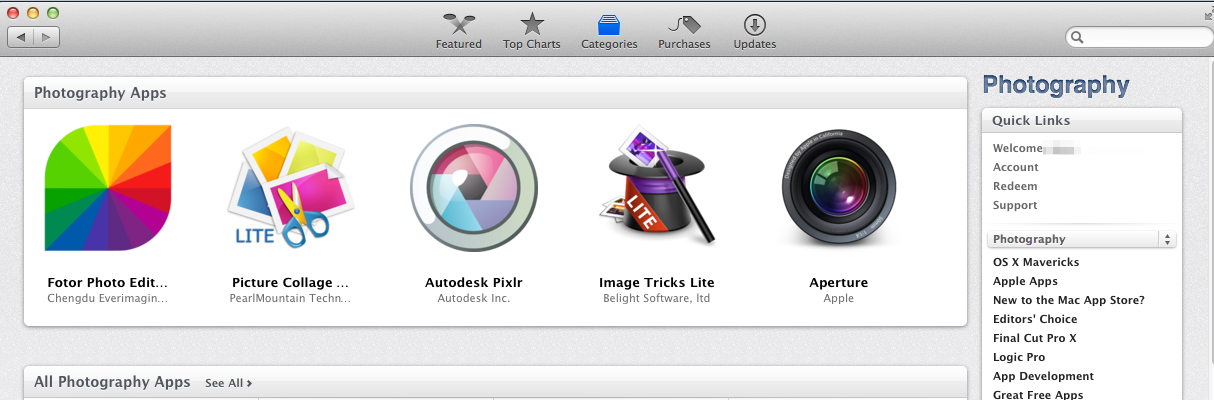
Task: Click the Welcome quick link
Action: pyautogui.click(x=1017, y=148)
